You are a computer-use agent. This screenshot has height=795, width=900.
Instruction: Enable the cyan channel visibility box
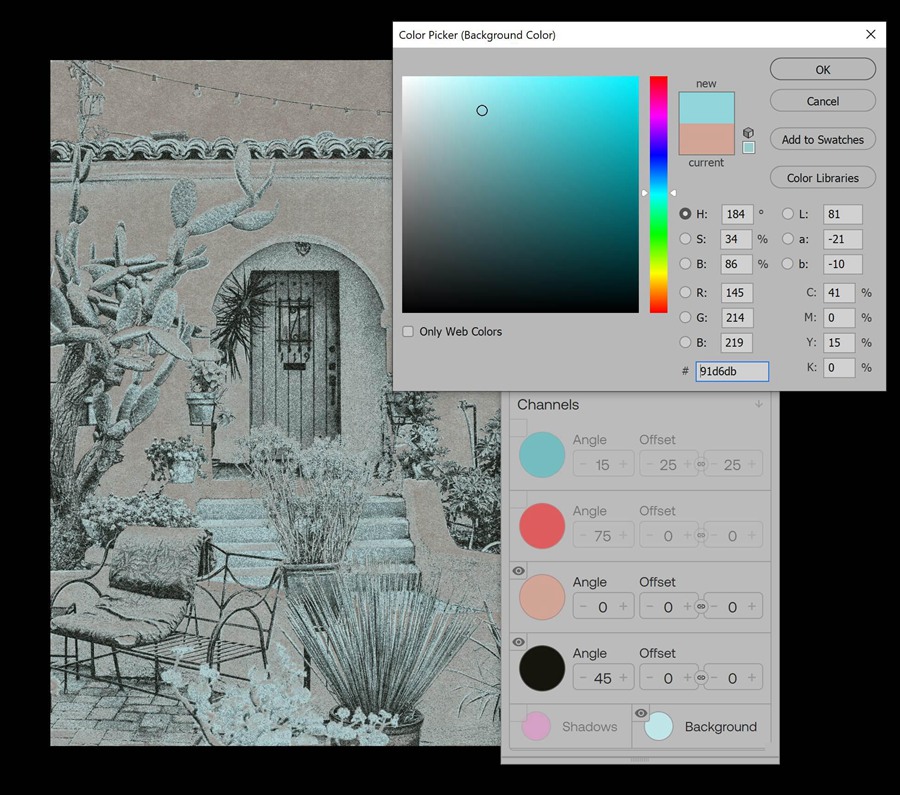point(519,428)
